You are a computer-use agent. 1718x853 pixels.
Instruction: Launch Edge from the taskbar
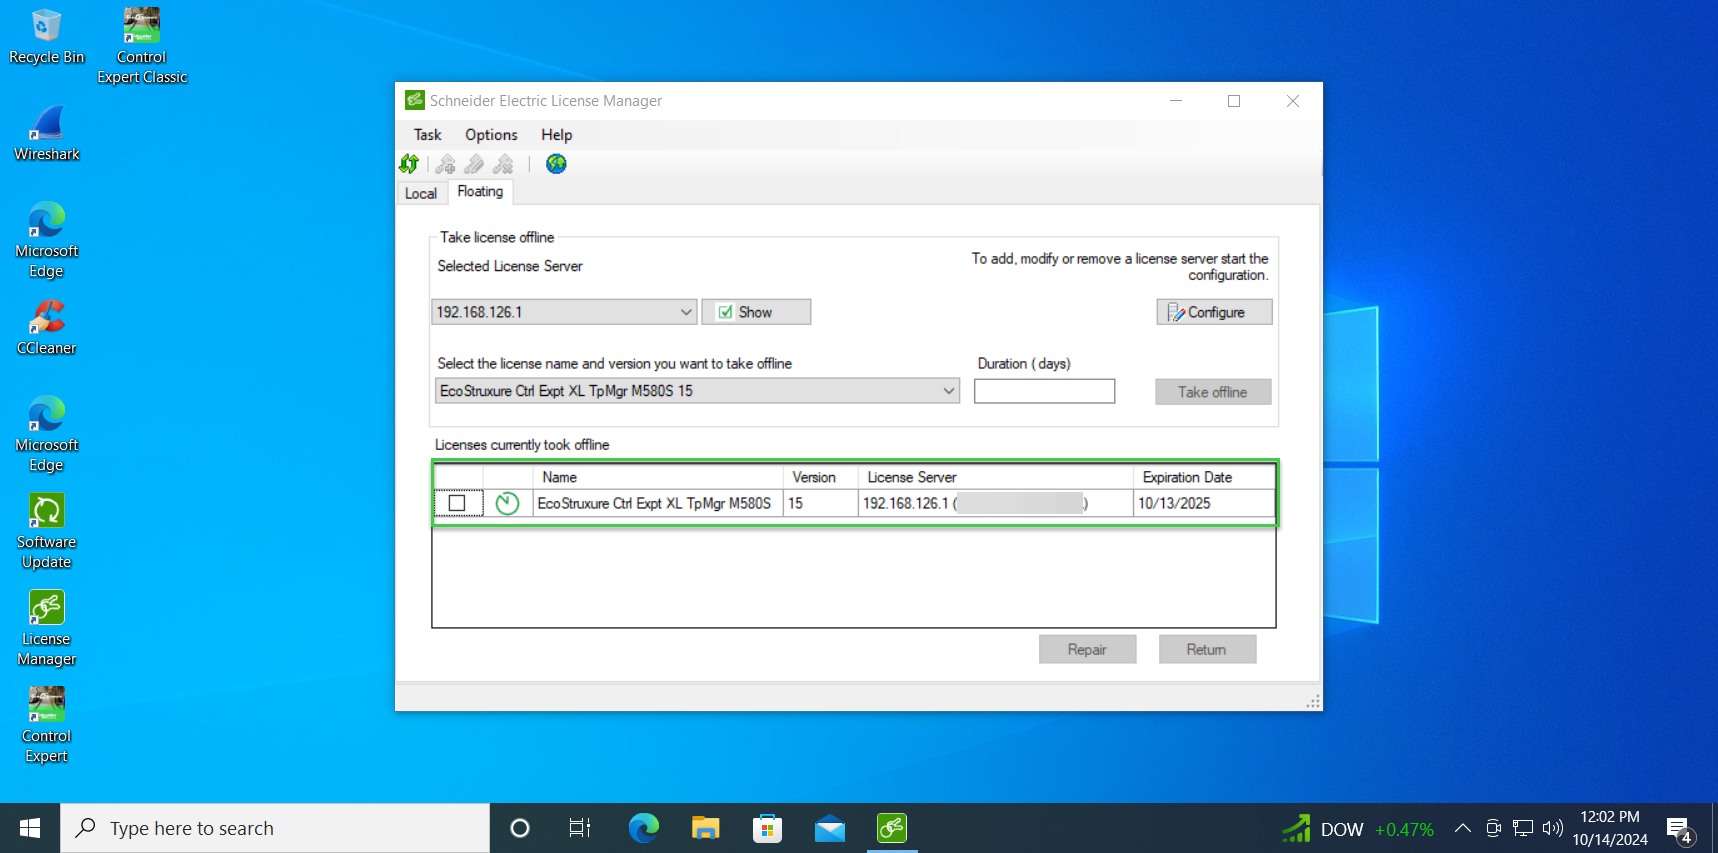click(x=644, y=828)
